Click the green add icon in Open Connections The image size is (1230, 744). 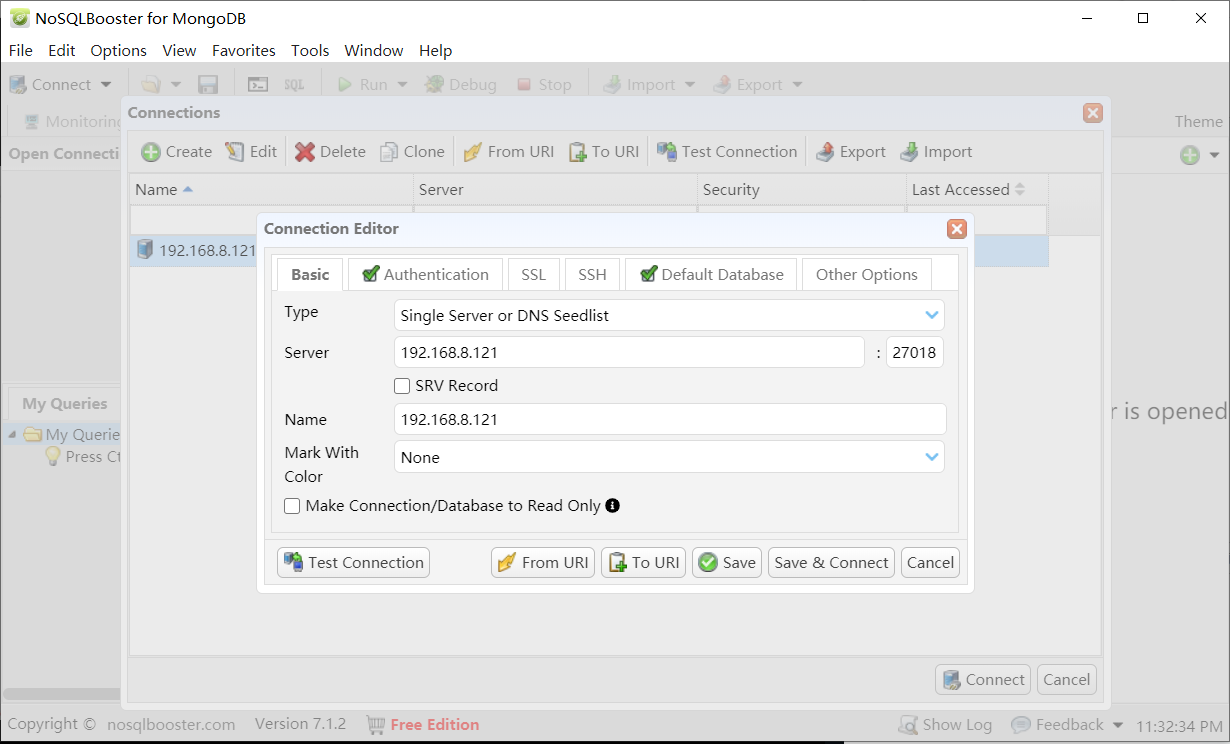1189,155
